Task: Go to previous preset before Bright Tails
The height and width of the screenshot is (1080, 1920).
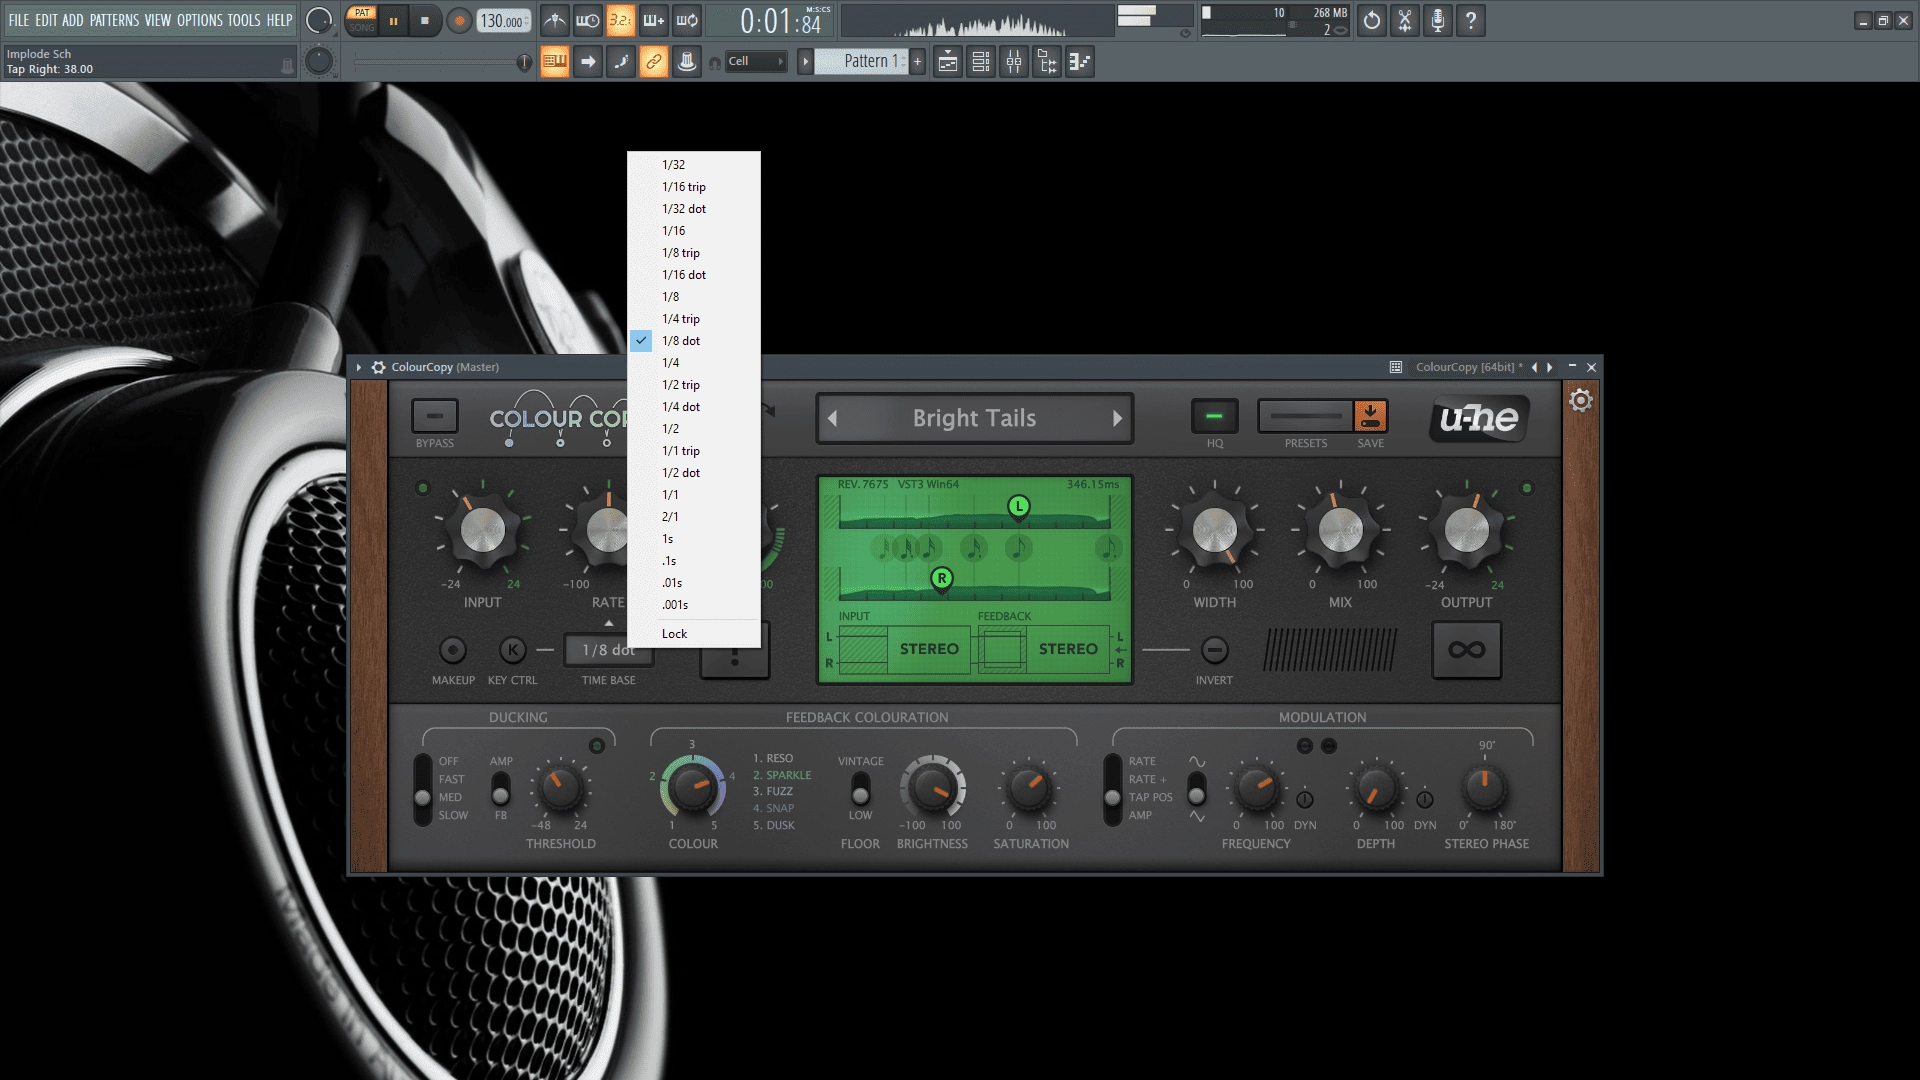Action: [x=832, y=419]
